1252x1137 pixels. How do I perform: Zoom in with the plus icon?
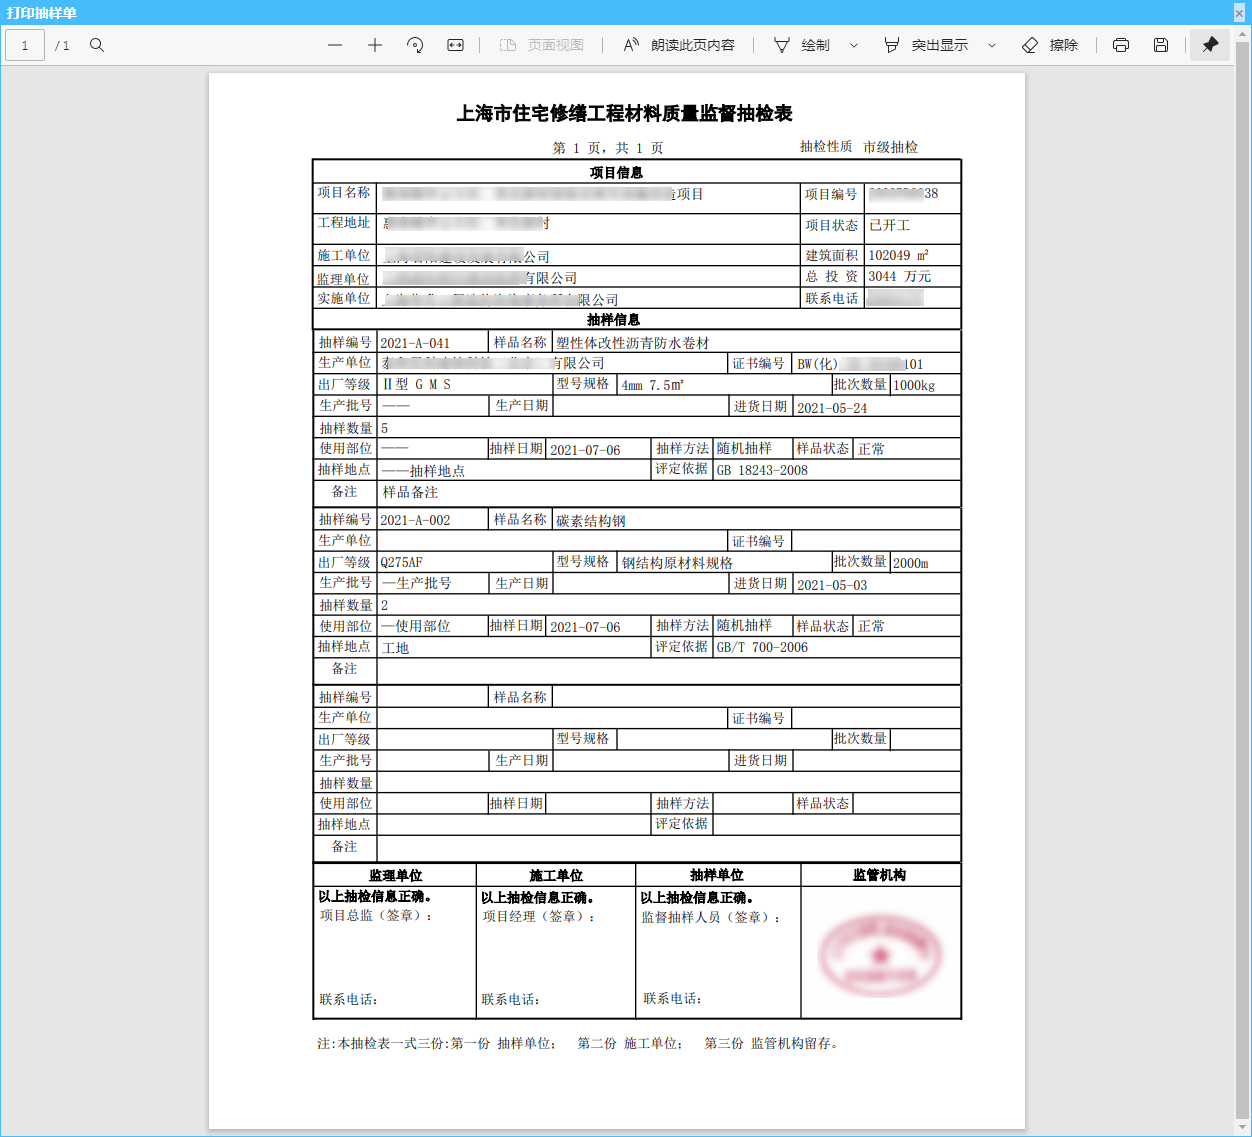point(375,45)
